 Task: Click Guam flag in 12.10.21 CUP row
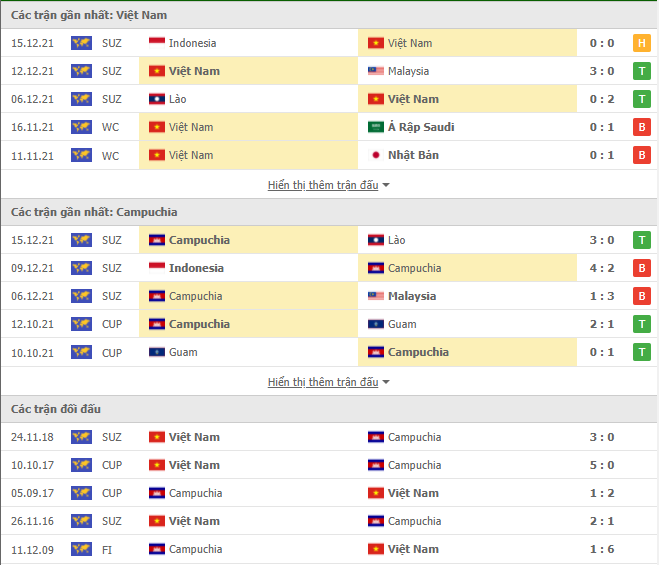pos(376,324)
